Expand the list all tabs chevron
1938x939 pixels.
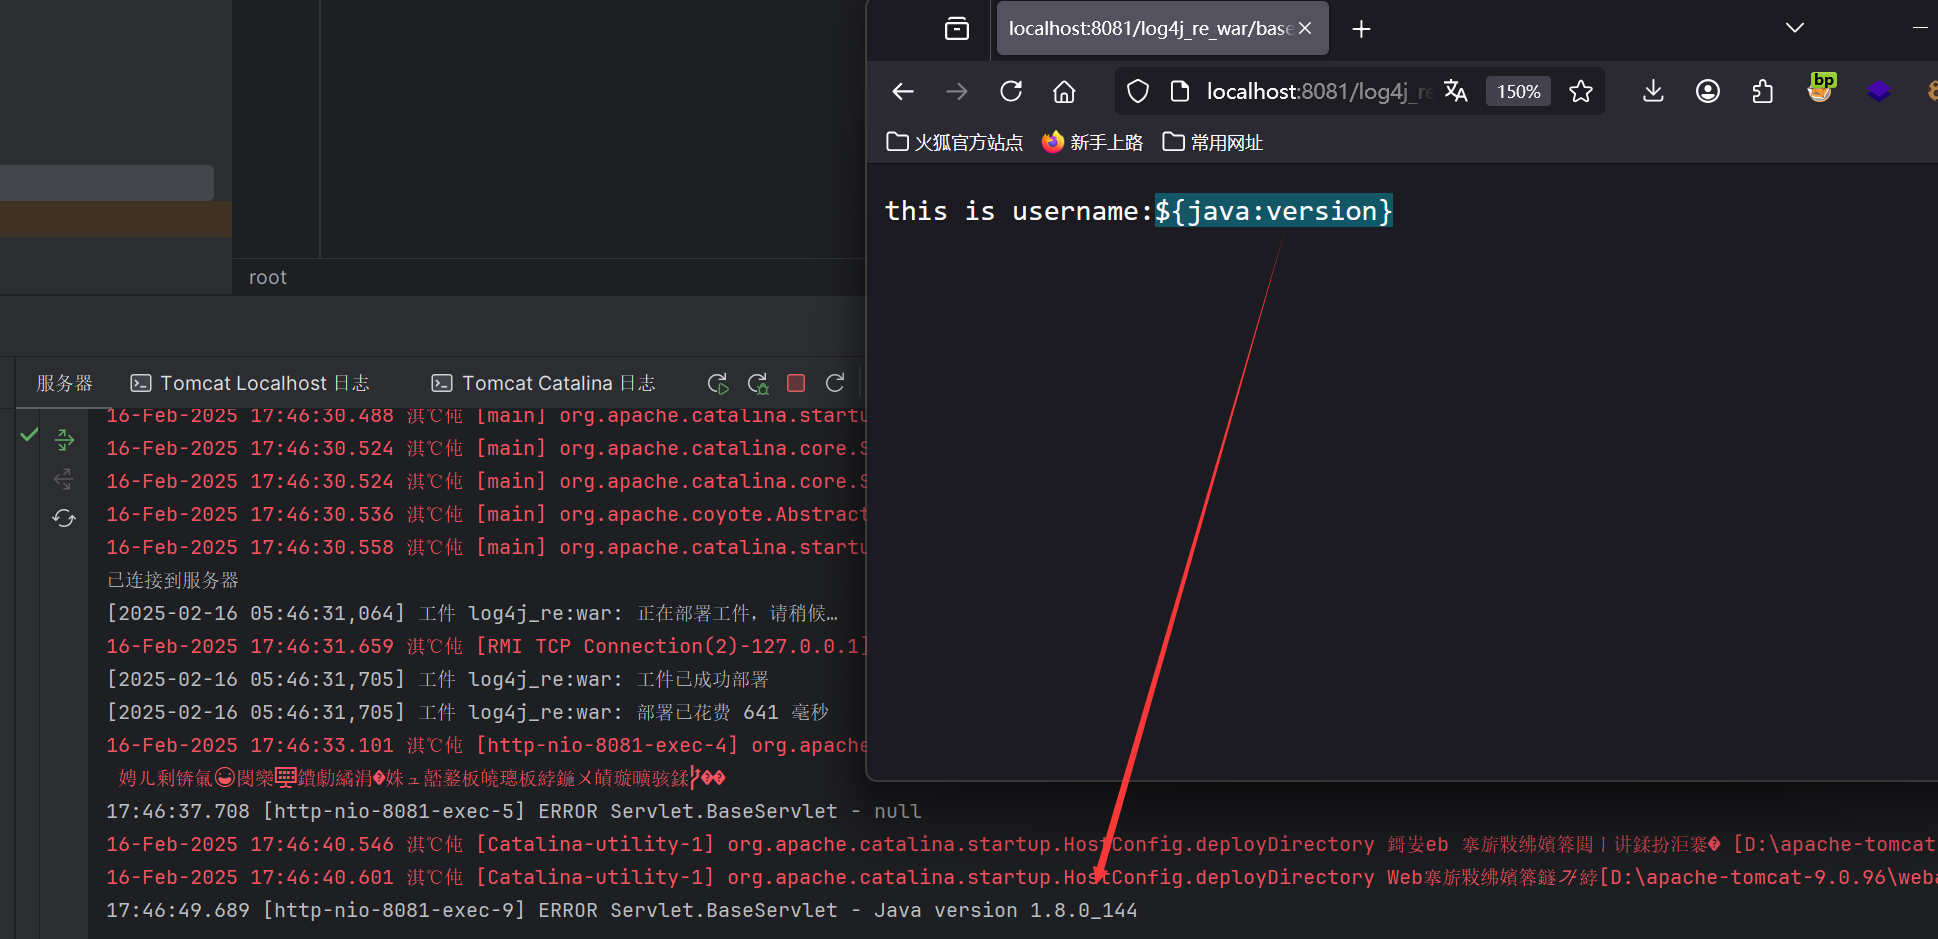1795,28
